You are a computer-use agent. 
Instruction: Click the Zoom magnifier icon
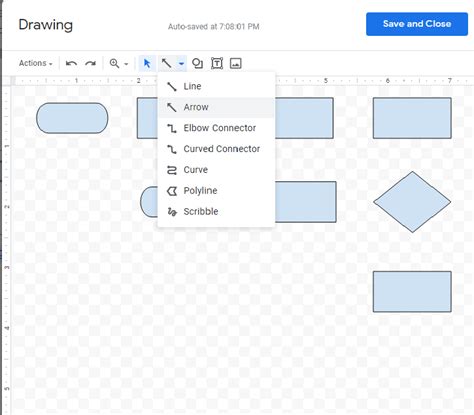pyautogui.click(x=114, y=63)
